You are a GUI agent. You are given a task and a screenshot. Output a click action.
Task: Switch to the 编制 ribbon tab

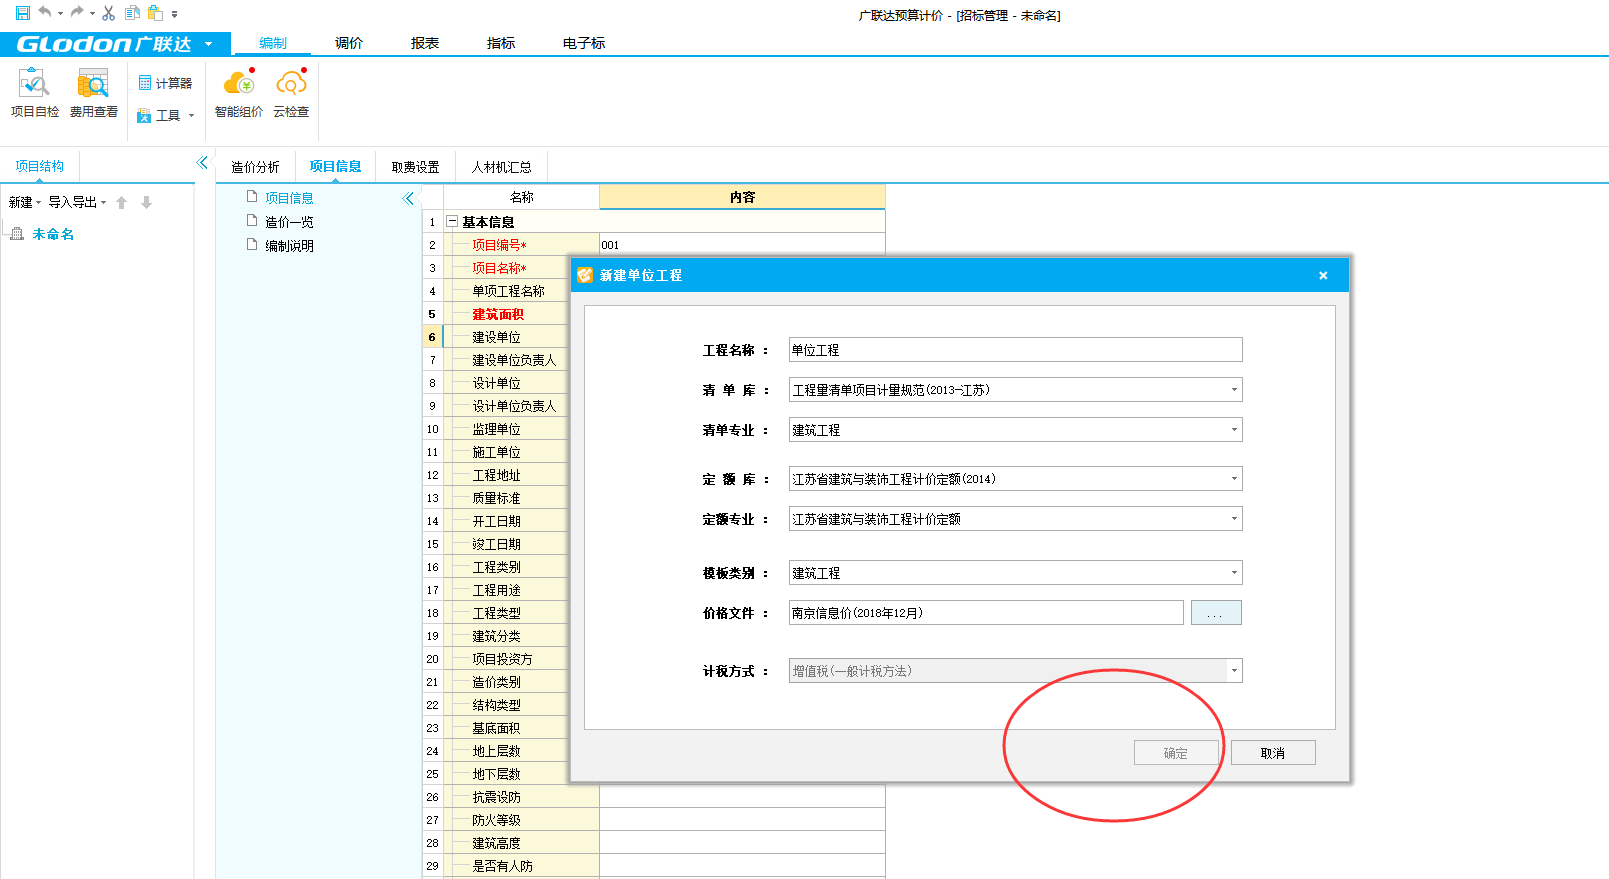pyautogui.click(x=273, y=43)
